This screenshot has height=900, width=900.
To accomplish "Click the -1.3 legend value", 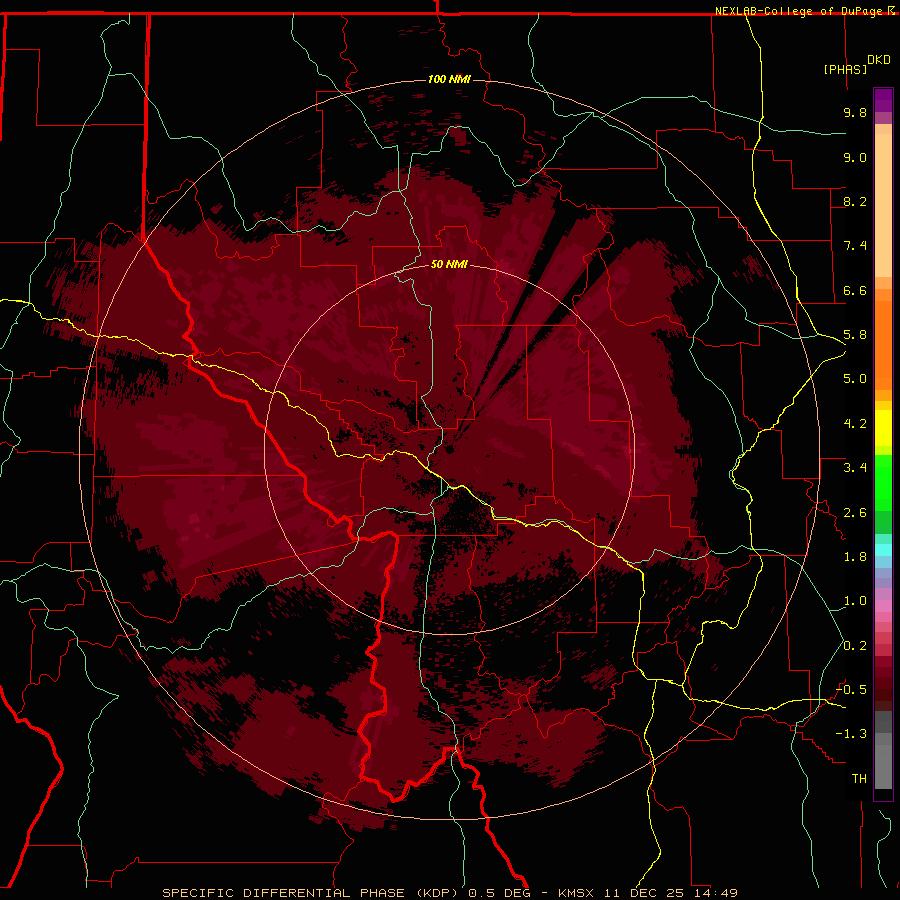I will point(851,734).
